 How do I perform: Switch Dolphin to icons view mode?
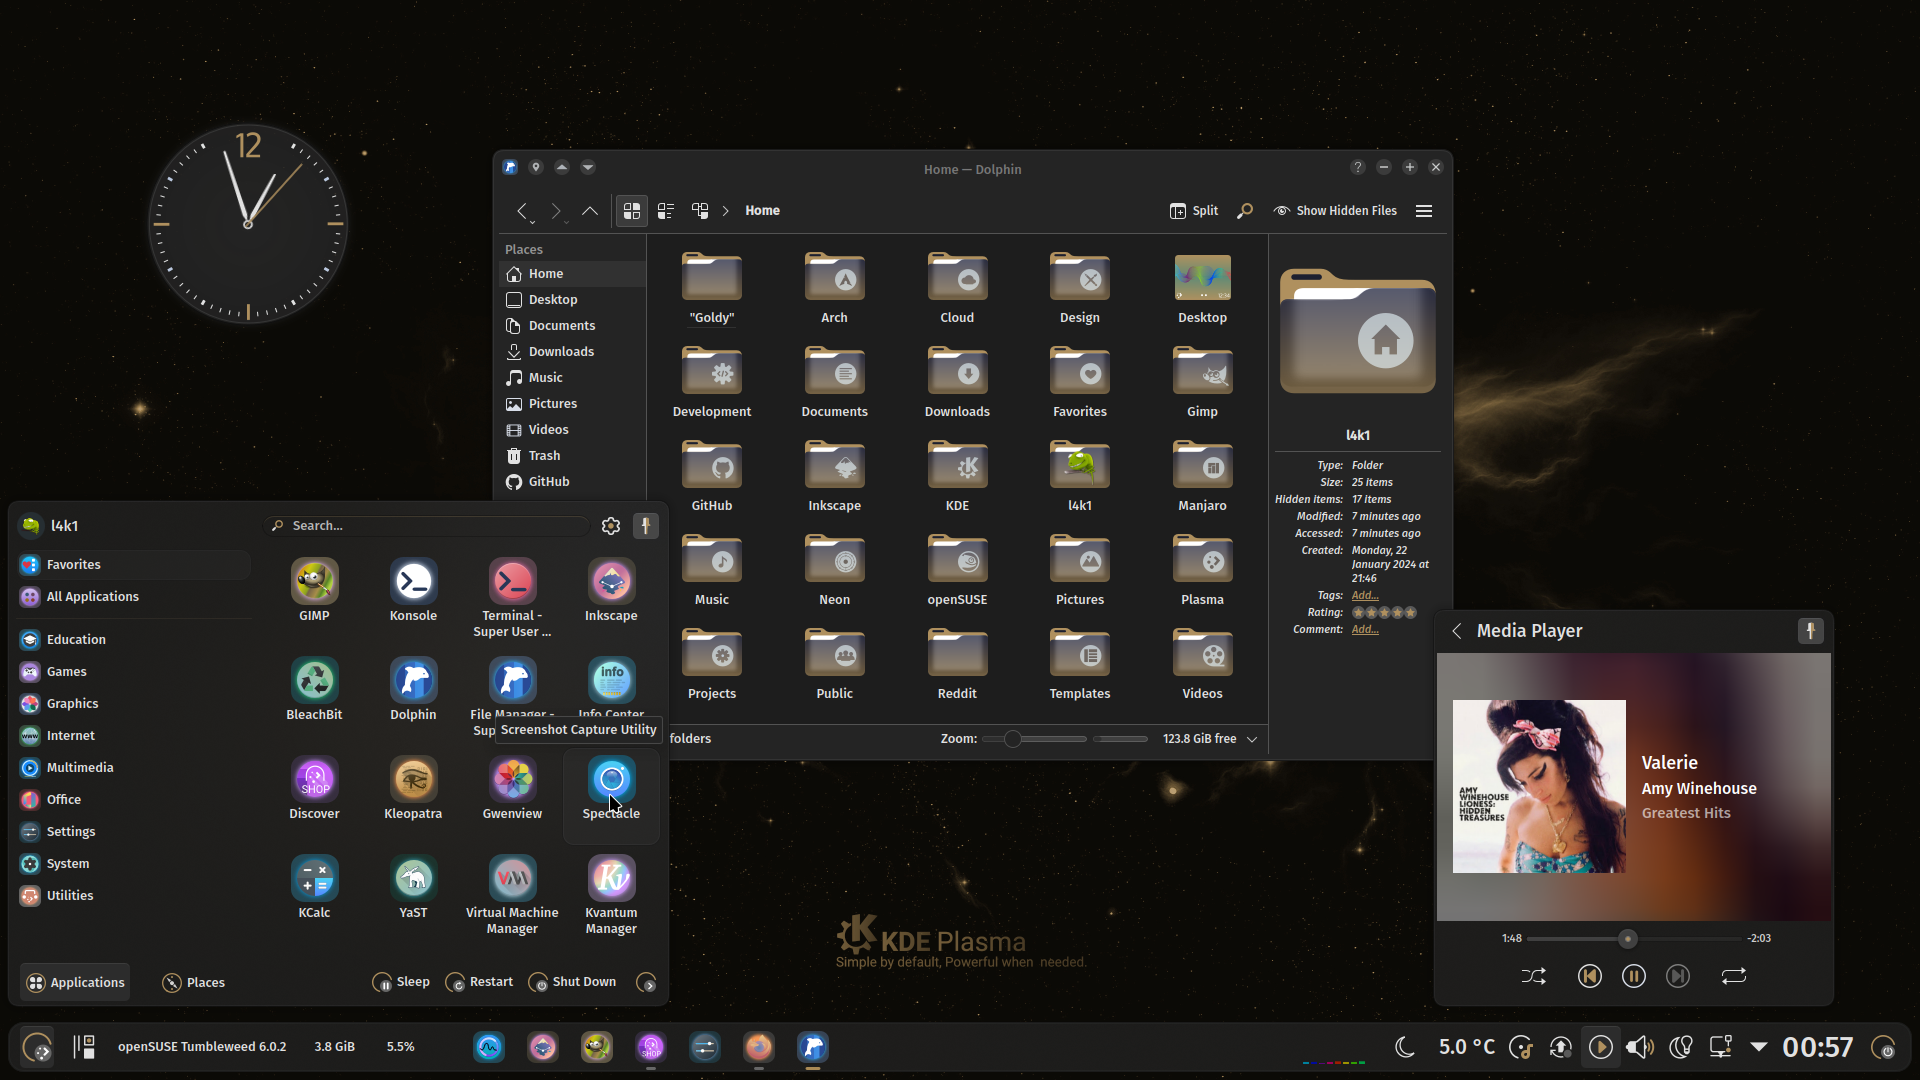[632, 211]
